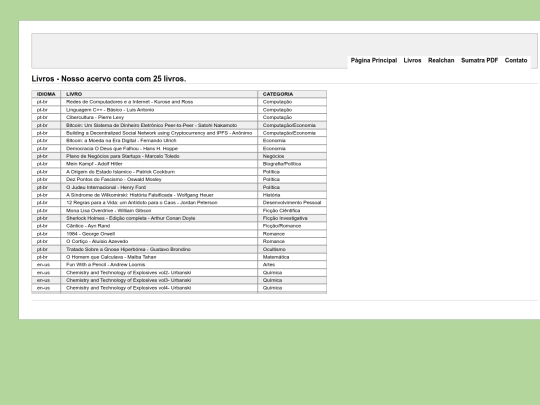
Task: Select 'Chemistry and Technology of Explosives vol4'
Action: (128, 288)
